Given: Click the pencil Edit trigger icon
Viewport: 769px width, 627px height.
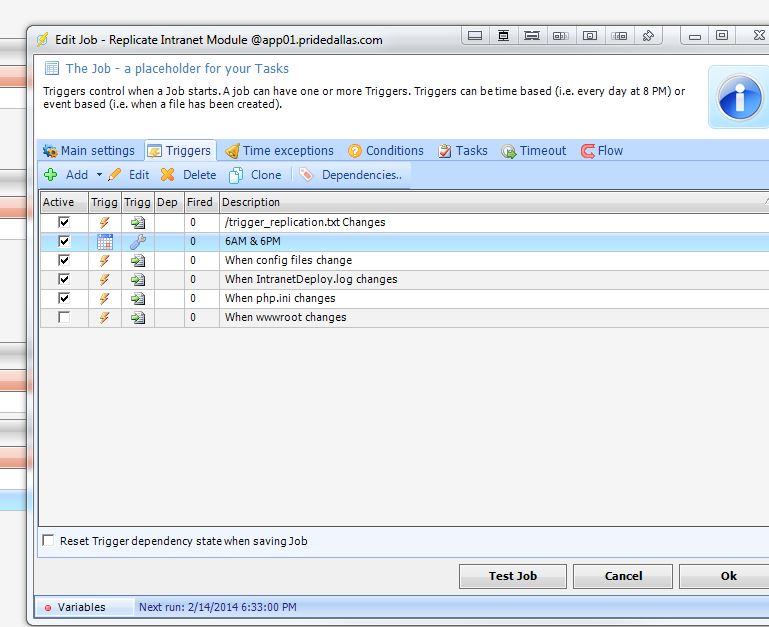Looking at the screenshot, I should [x=115, y=175].
